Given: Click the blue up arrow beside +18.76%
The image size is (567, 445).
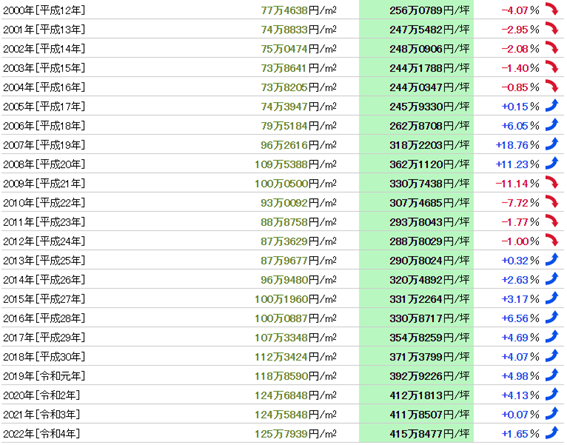Looking at the screenshot, I should click(x=552, y=144).
